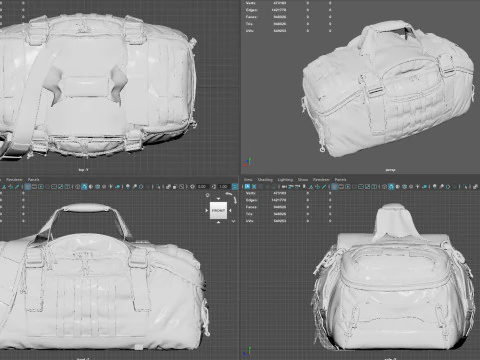Click Isolate Select icon in front view toolbar
The image size is (480, 360).
point(158,187)
